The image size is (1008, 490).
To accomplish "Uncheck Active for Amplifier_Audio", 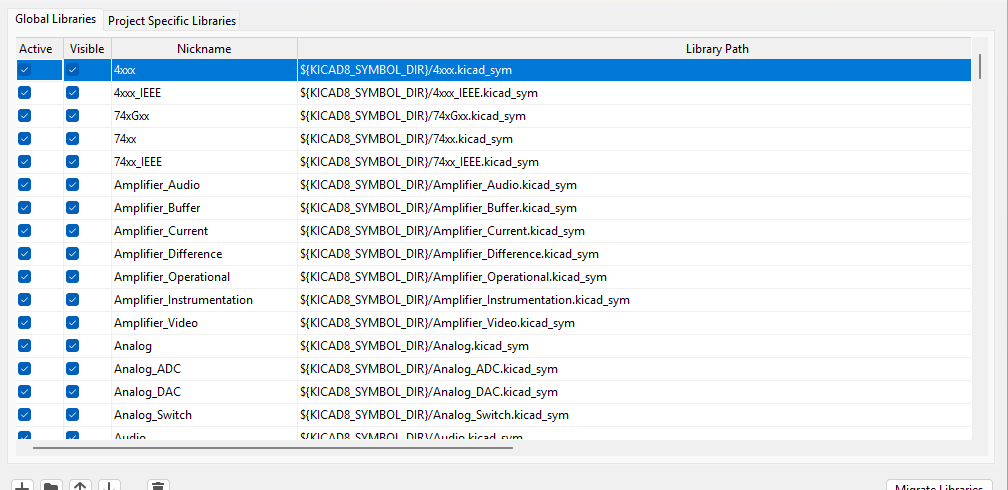I will tap(24, 185).
